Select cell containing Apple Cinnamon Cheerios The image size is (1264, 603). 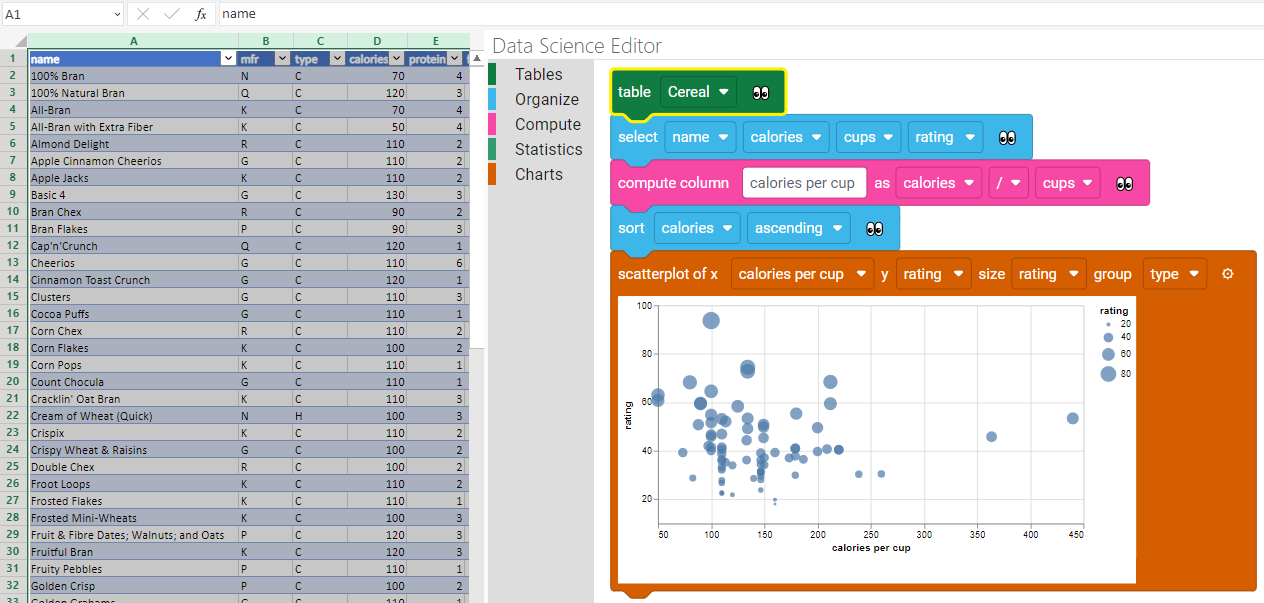[96, 161]
